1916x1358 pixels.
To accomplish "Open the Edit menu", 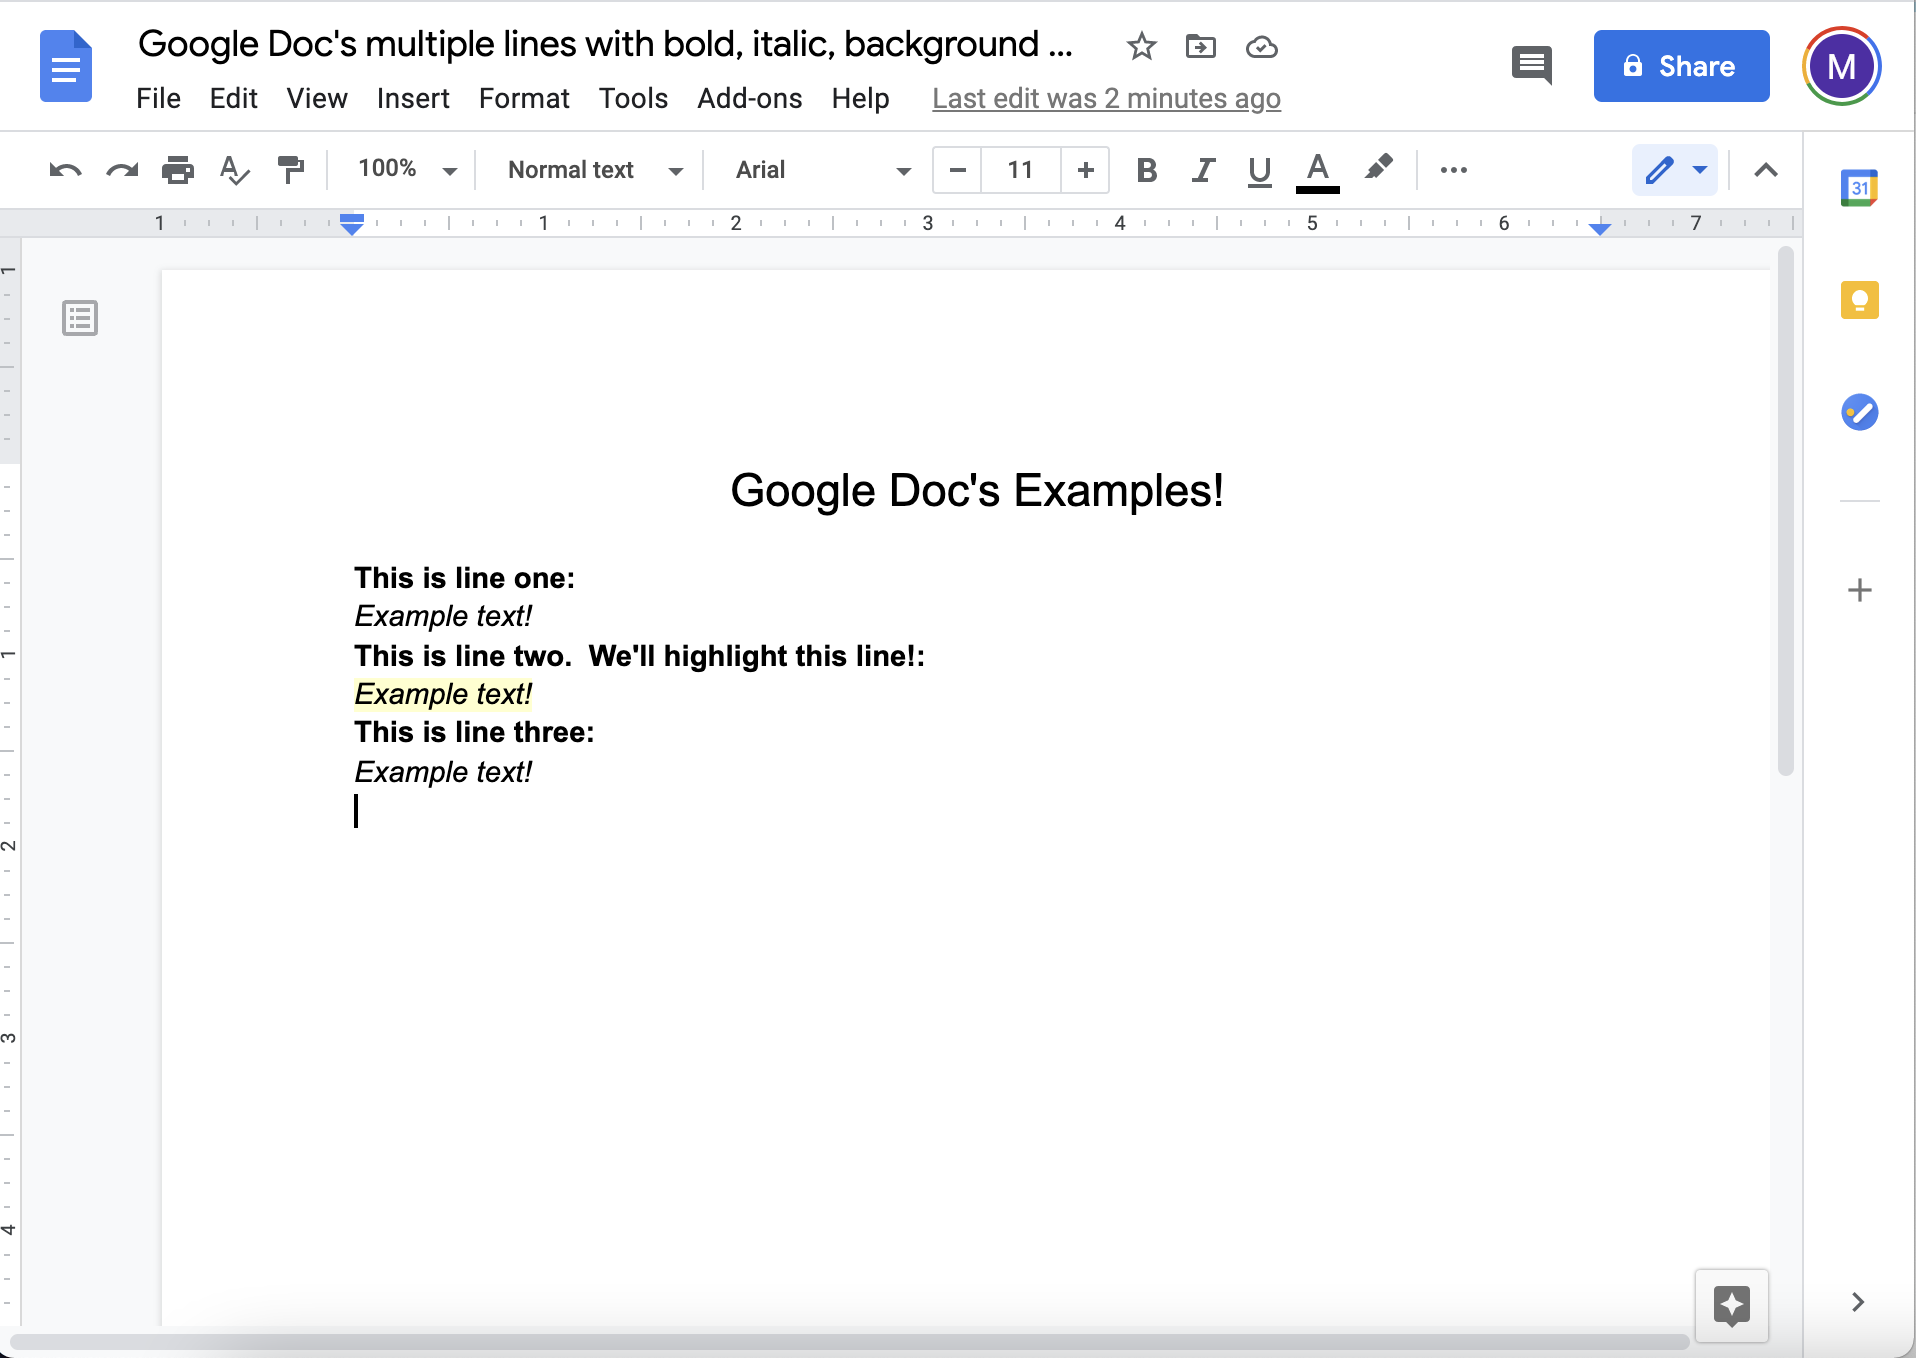I will [x=233, y=98].
